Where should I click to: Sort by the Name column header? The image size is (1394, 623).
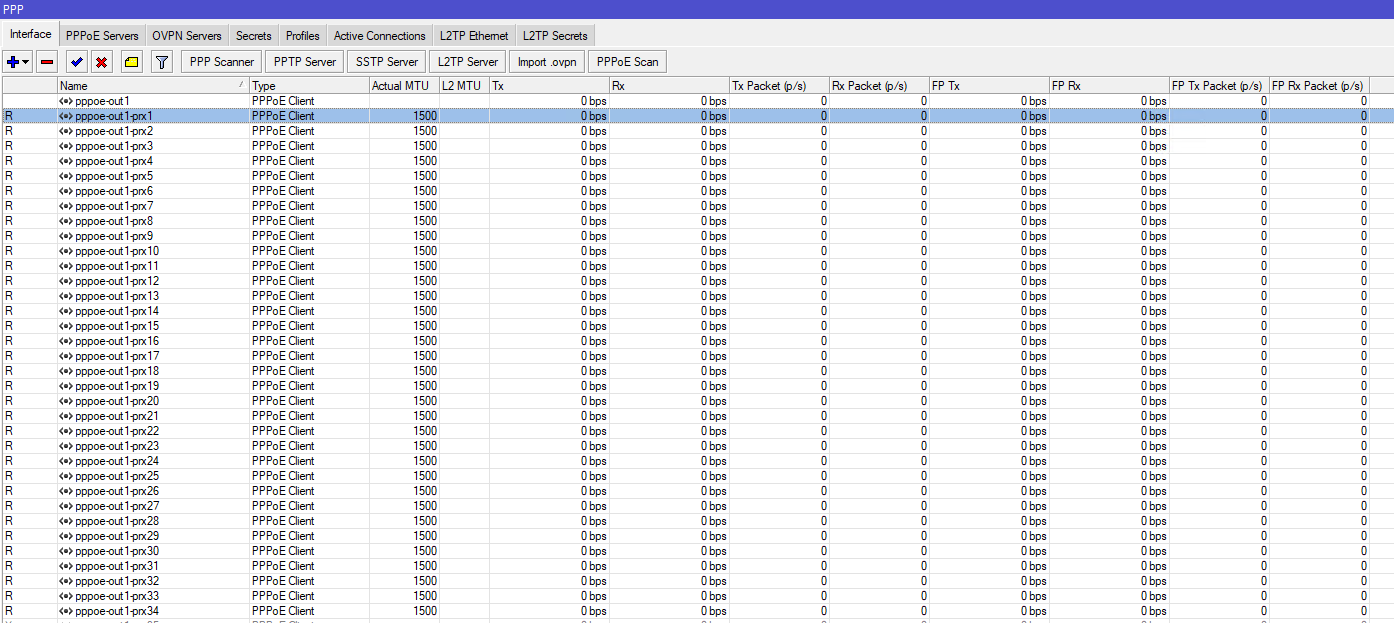point(150,86)
